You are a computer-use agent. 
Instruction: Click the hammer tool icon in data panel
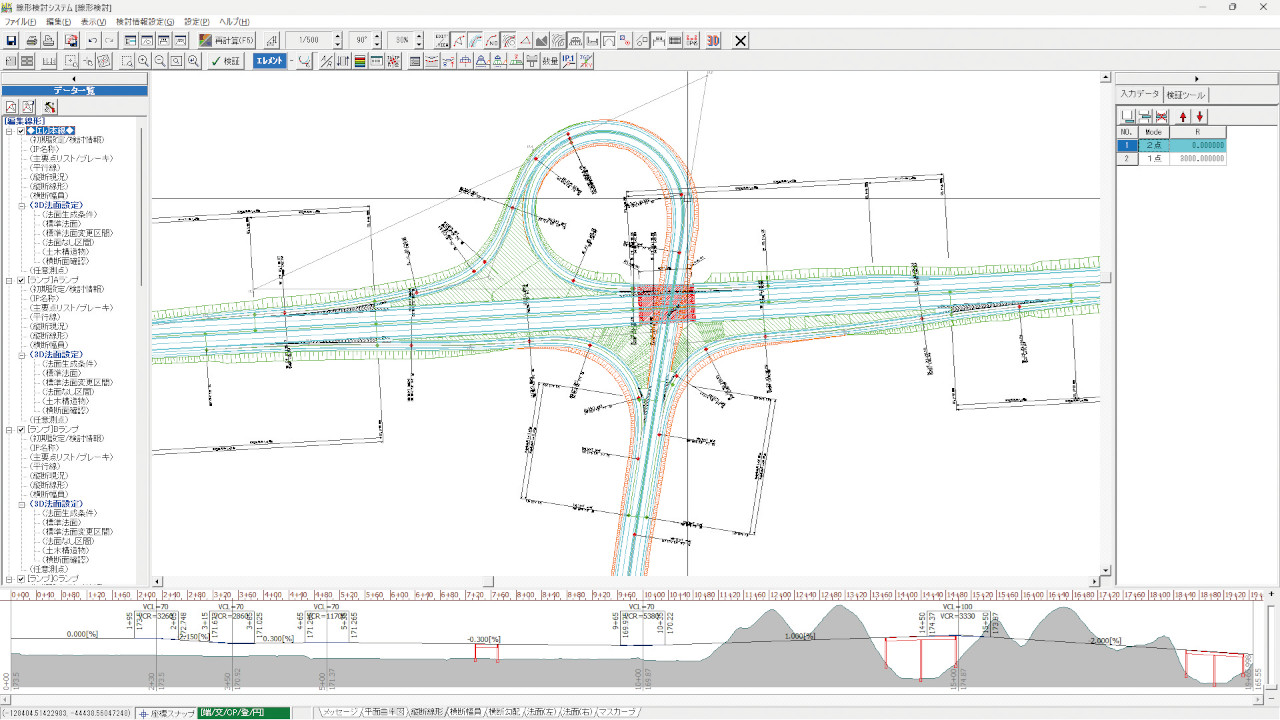click(x=49, y=107)
